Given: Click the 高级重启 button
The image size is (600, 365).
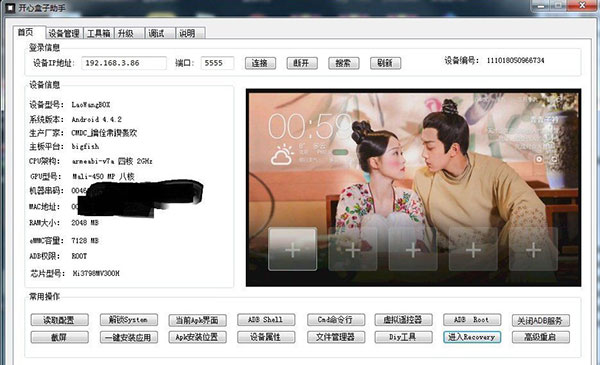Looking at the screenshot, I should (541, 337).
